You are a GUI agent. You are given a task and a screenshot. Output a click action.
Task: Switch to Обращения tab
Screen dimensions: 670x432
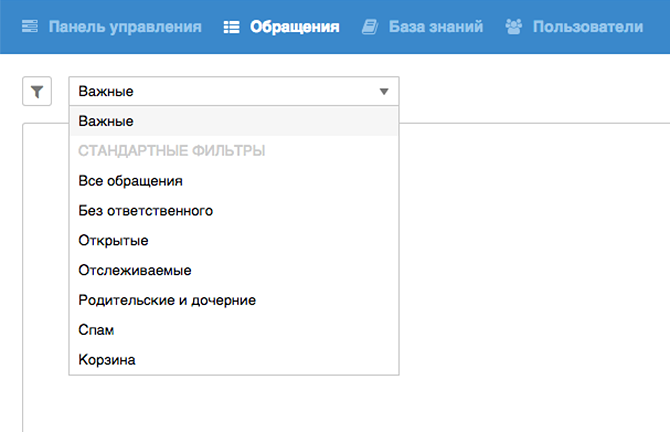(294, 27)
